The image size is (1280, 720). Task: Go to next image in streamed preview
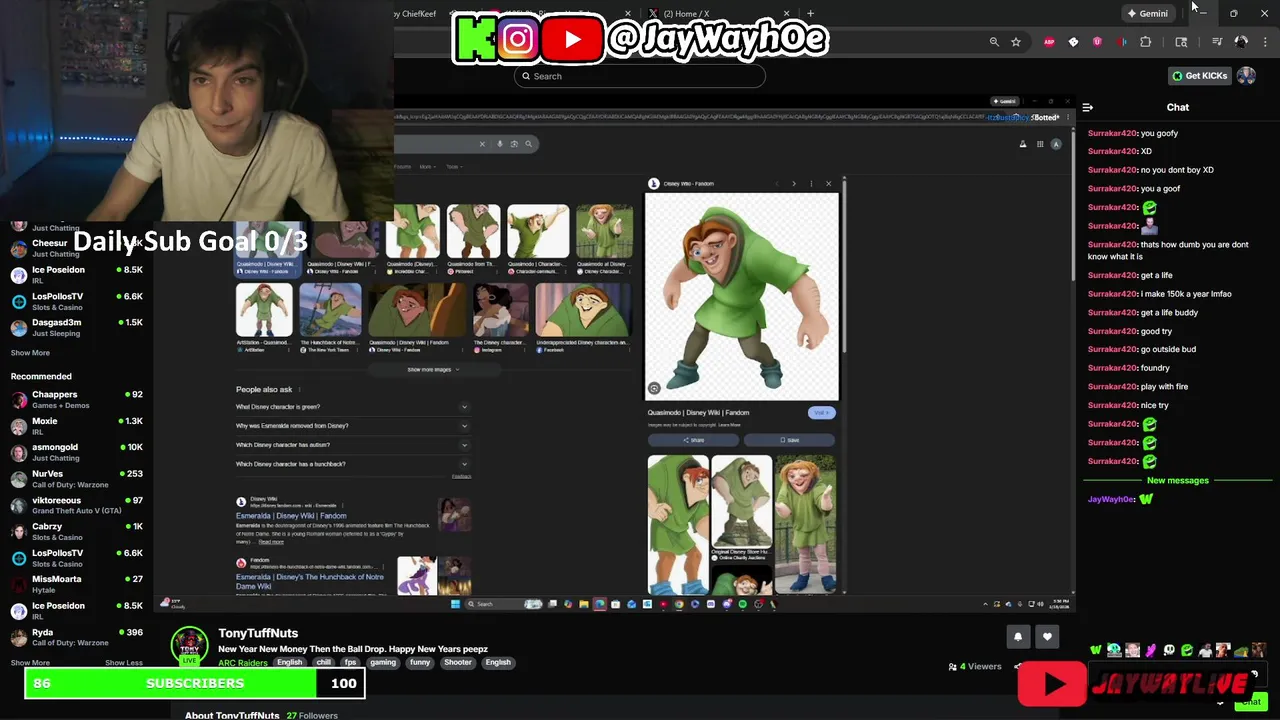tap(794, 184)
